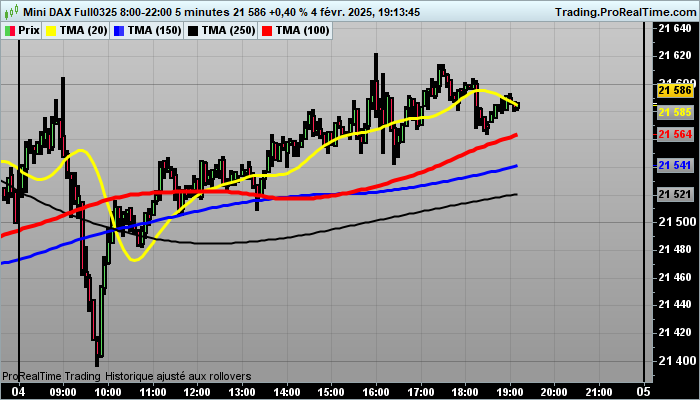Click the yellow 21 585 TMA value label
The image size is (700, 400).
675,112
